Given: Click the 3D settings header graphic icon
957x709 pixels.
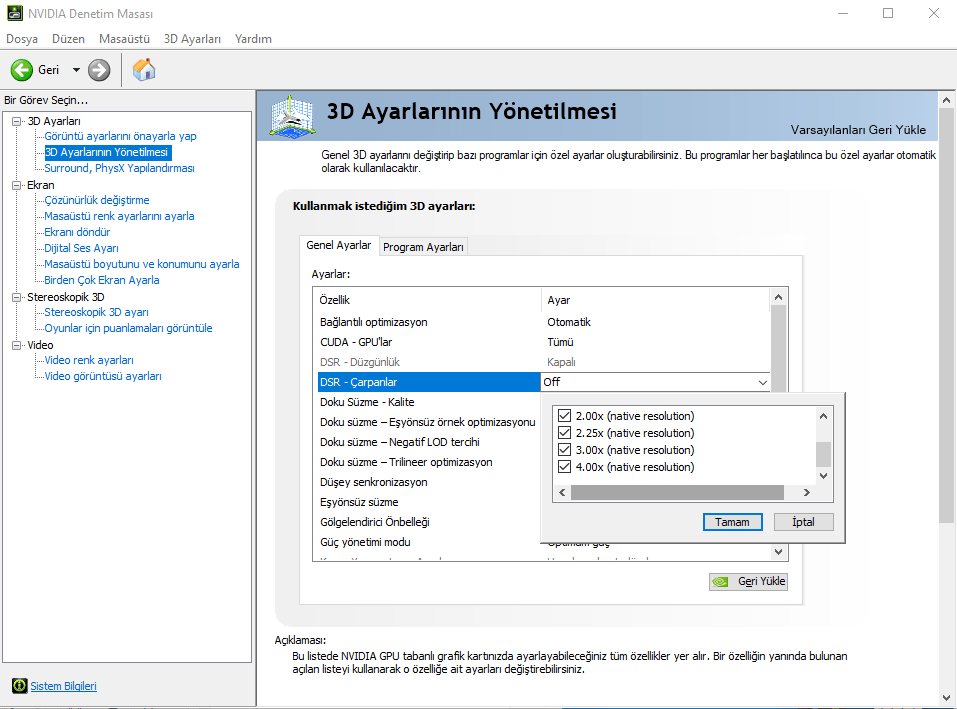Looking at the screenshot, I should (292, 116).
